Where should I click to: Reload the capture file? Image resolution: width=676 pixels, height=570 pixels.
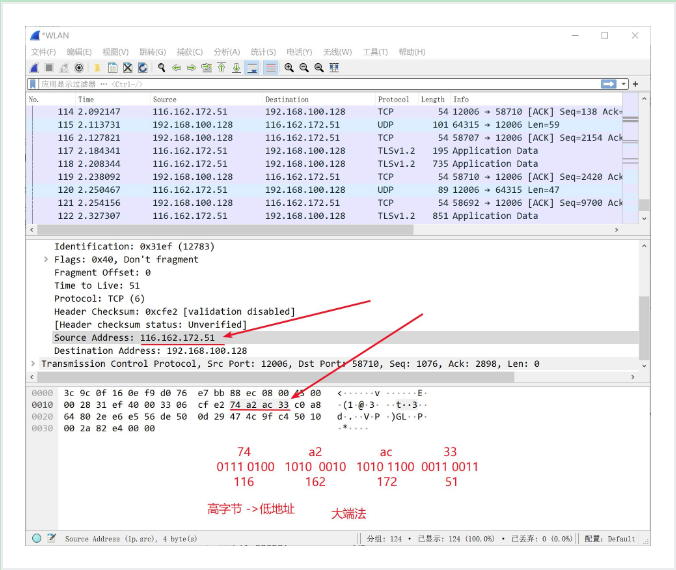click(143, 68)
